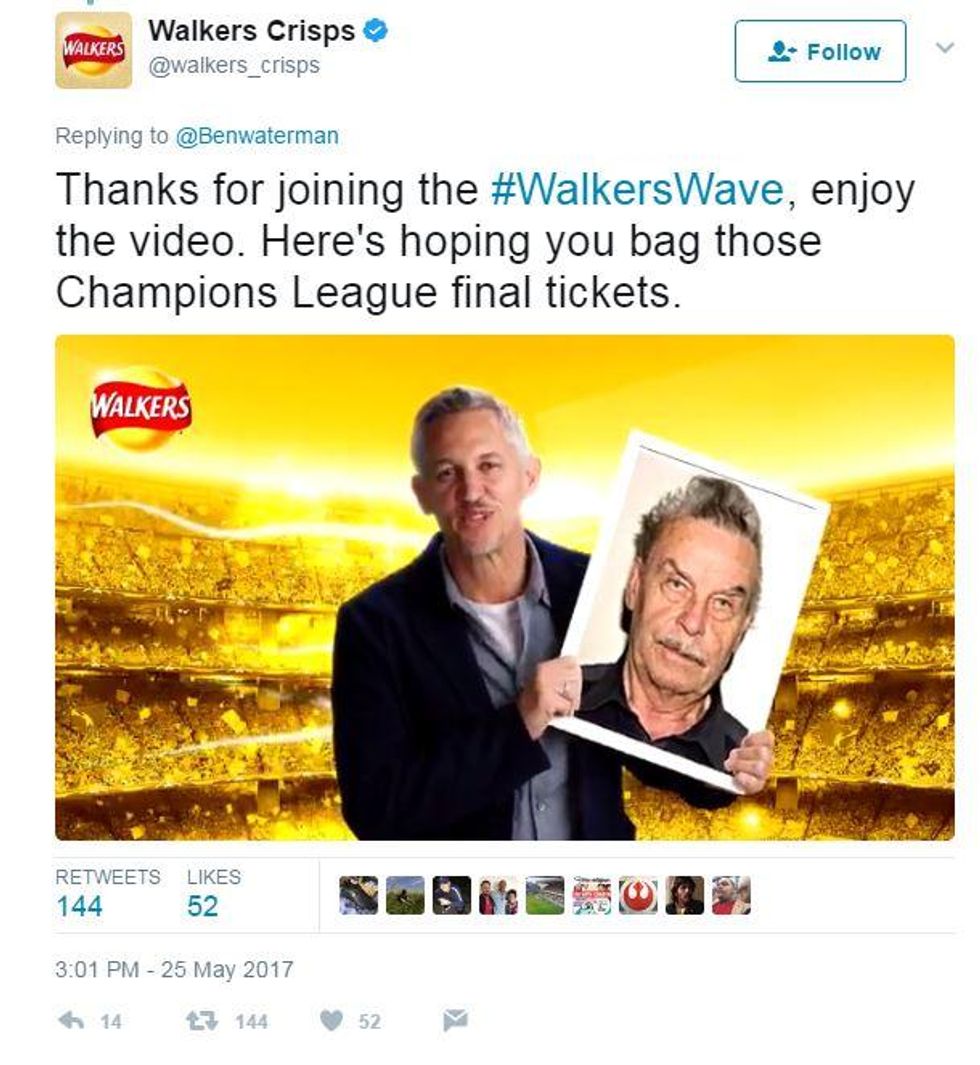Click the last liker avatar thumbnail
The height and width of the screenshot is (1065, 980).
(731, 895)
